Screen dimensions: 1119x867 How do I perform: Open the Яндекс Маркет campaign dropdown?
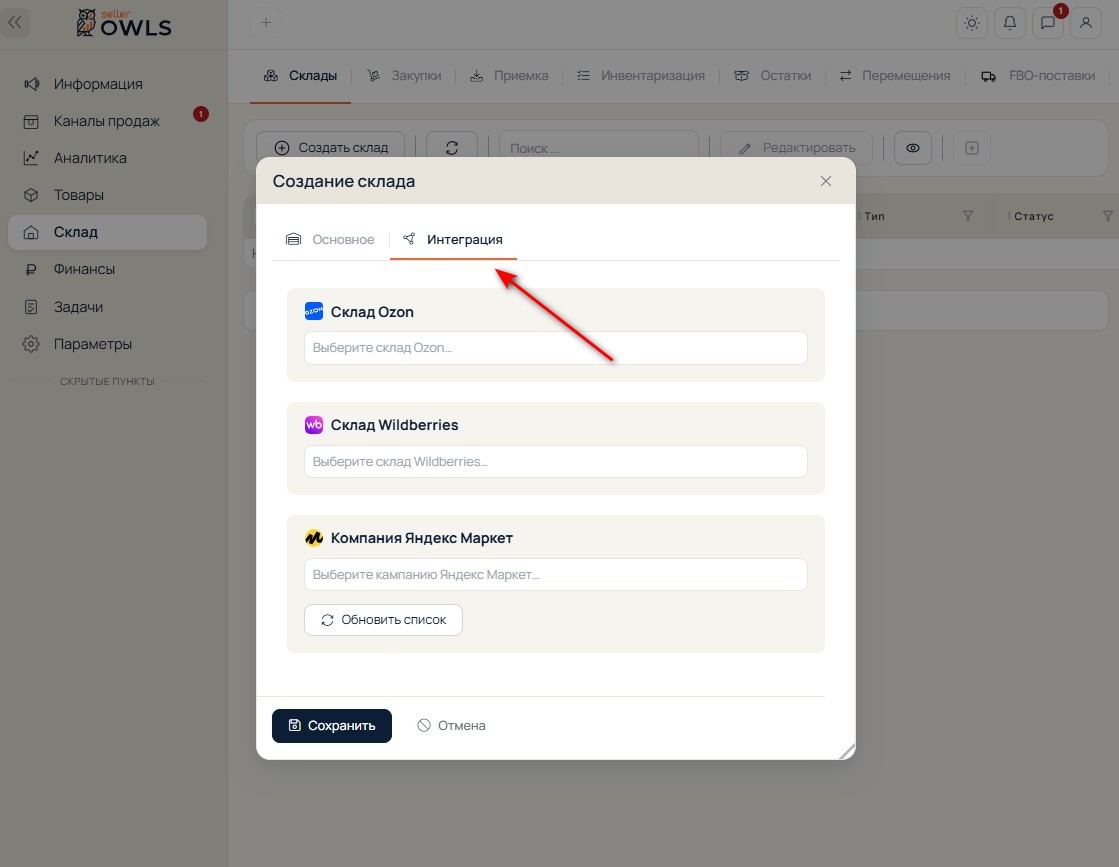(x=555, y=574)
